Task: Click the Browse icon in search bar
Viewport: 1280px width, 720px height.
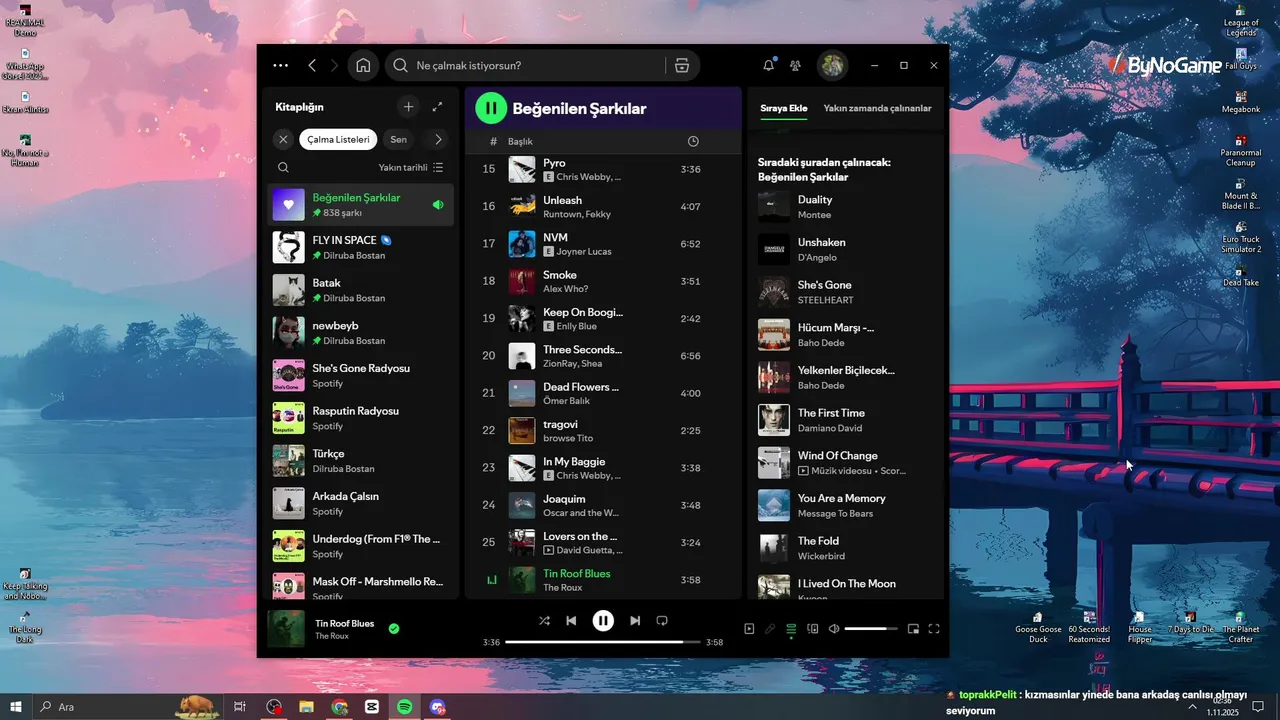Action: point(682,65)
